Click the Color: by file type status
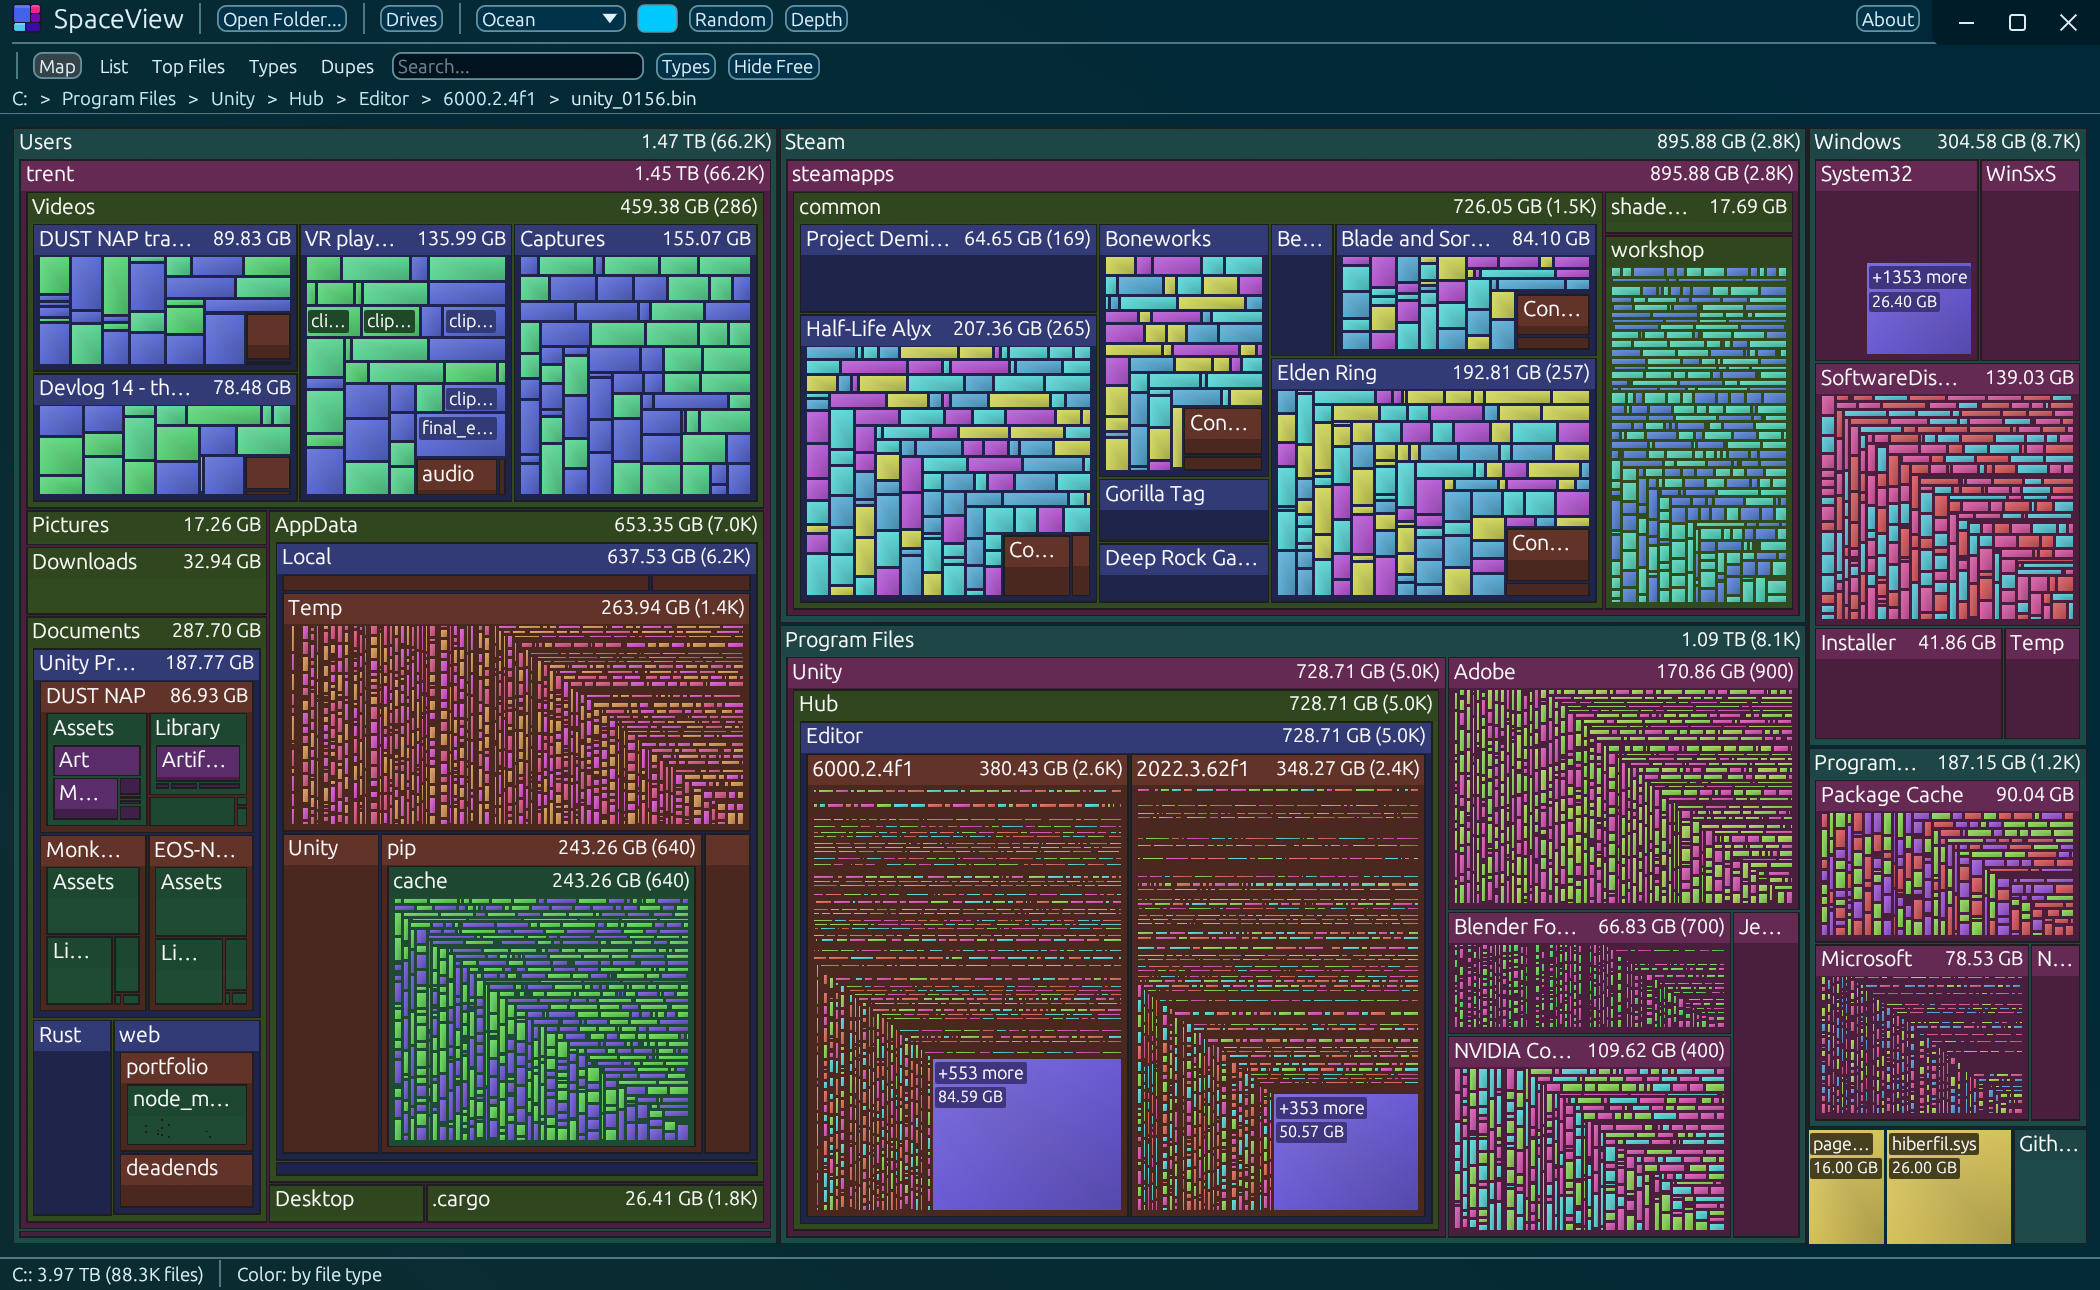This screenshot has width=2100, height=1290. click(x=309, y=1274)
